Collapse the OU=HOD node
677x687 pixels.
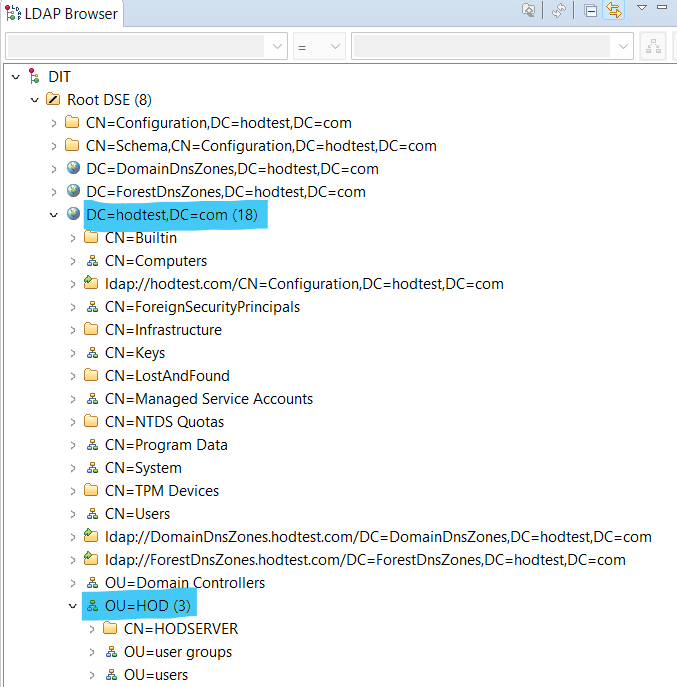tap(73, 606)
